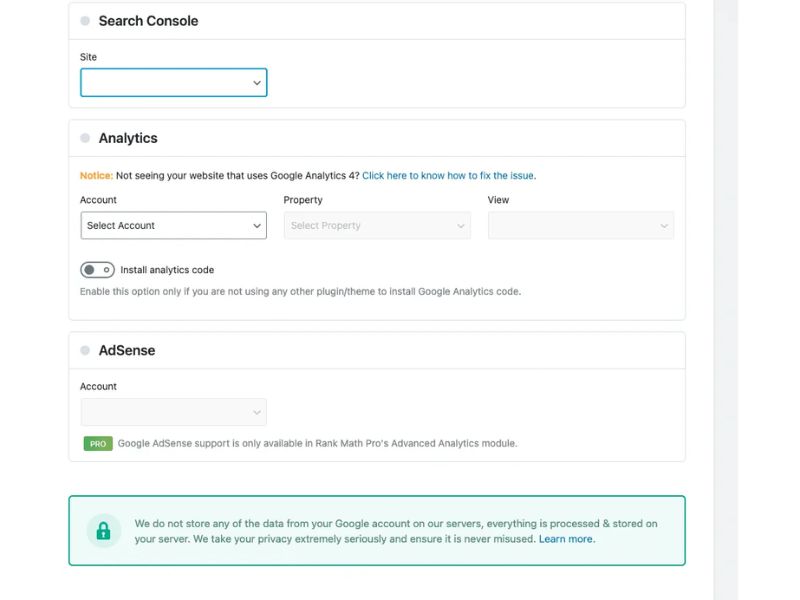Open the Learn more privacy link

567,539
